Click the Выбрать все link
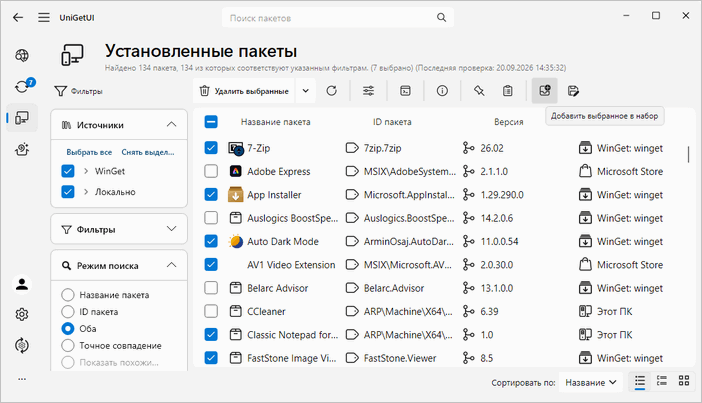Screen dimensions: 702x403 [x=89, y=152]
